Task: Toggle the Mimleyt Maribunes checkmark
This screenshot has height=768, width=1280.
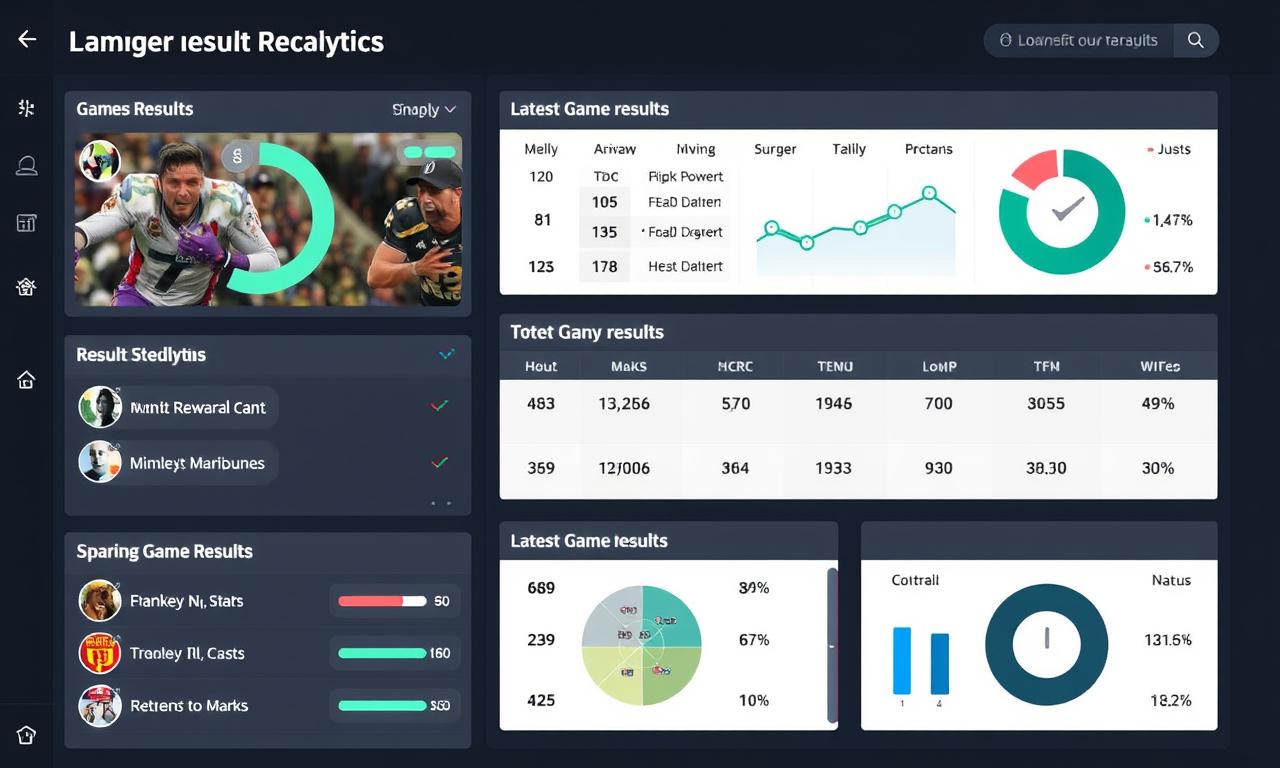Action: coord(439,462)
